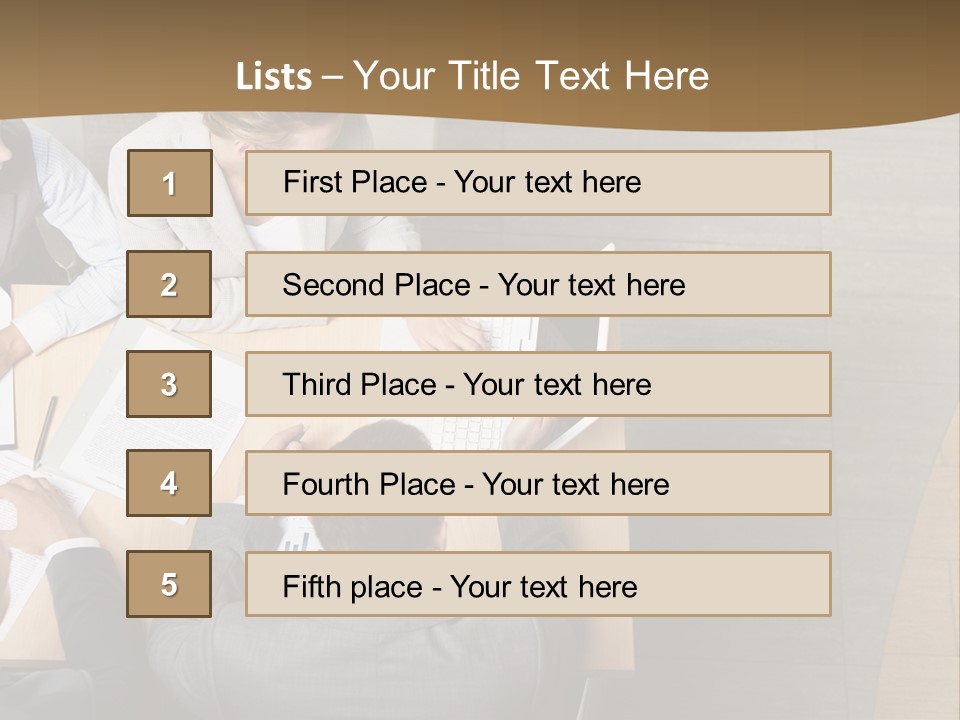Click the Fourth Place text box
The image size is (960, 720).
click(x=538, y=484)
